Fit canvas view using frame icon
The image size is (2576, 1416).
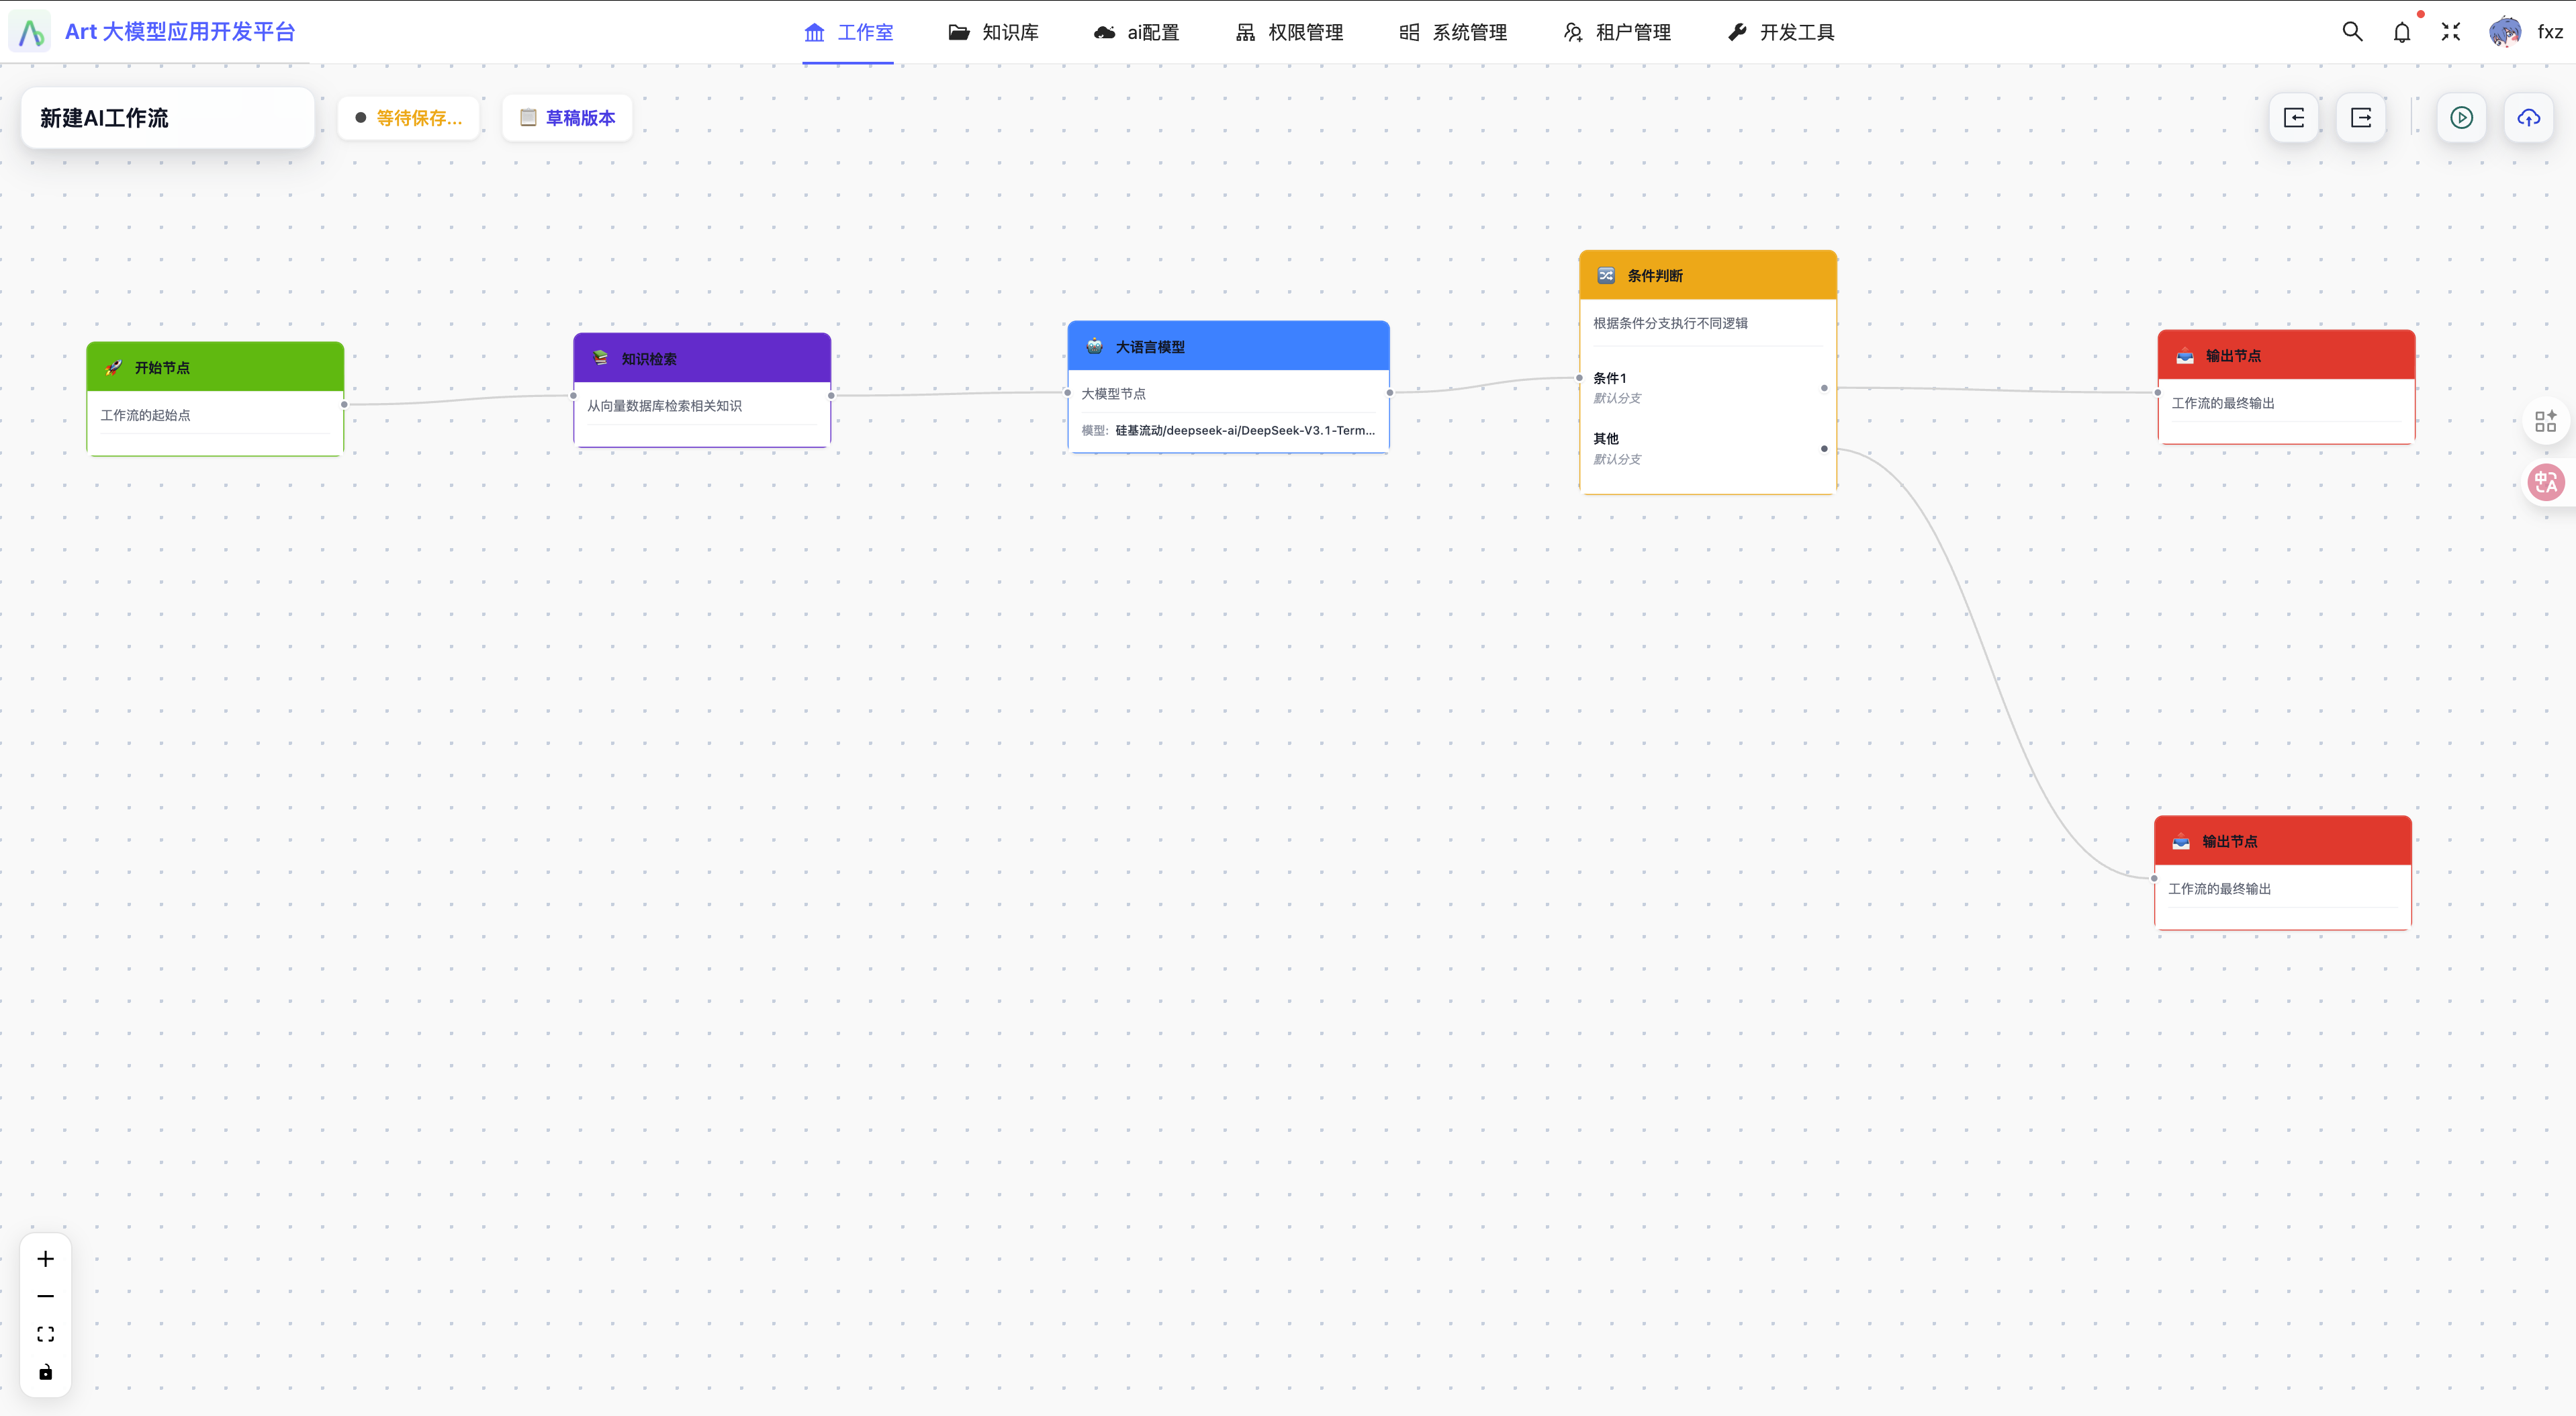[46, 1334]
